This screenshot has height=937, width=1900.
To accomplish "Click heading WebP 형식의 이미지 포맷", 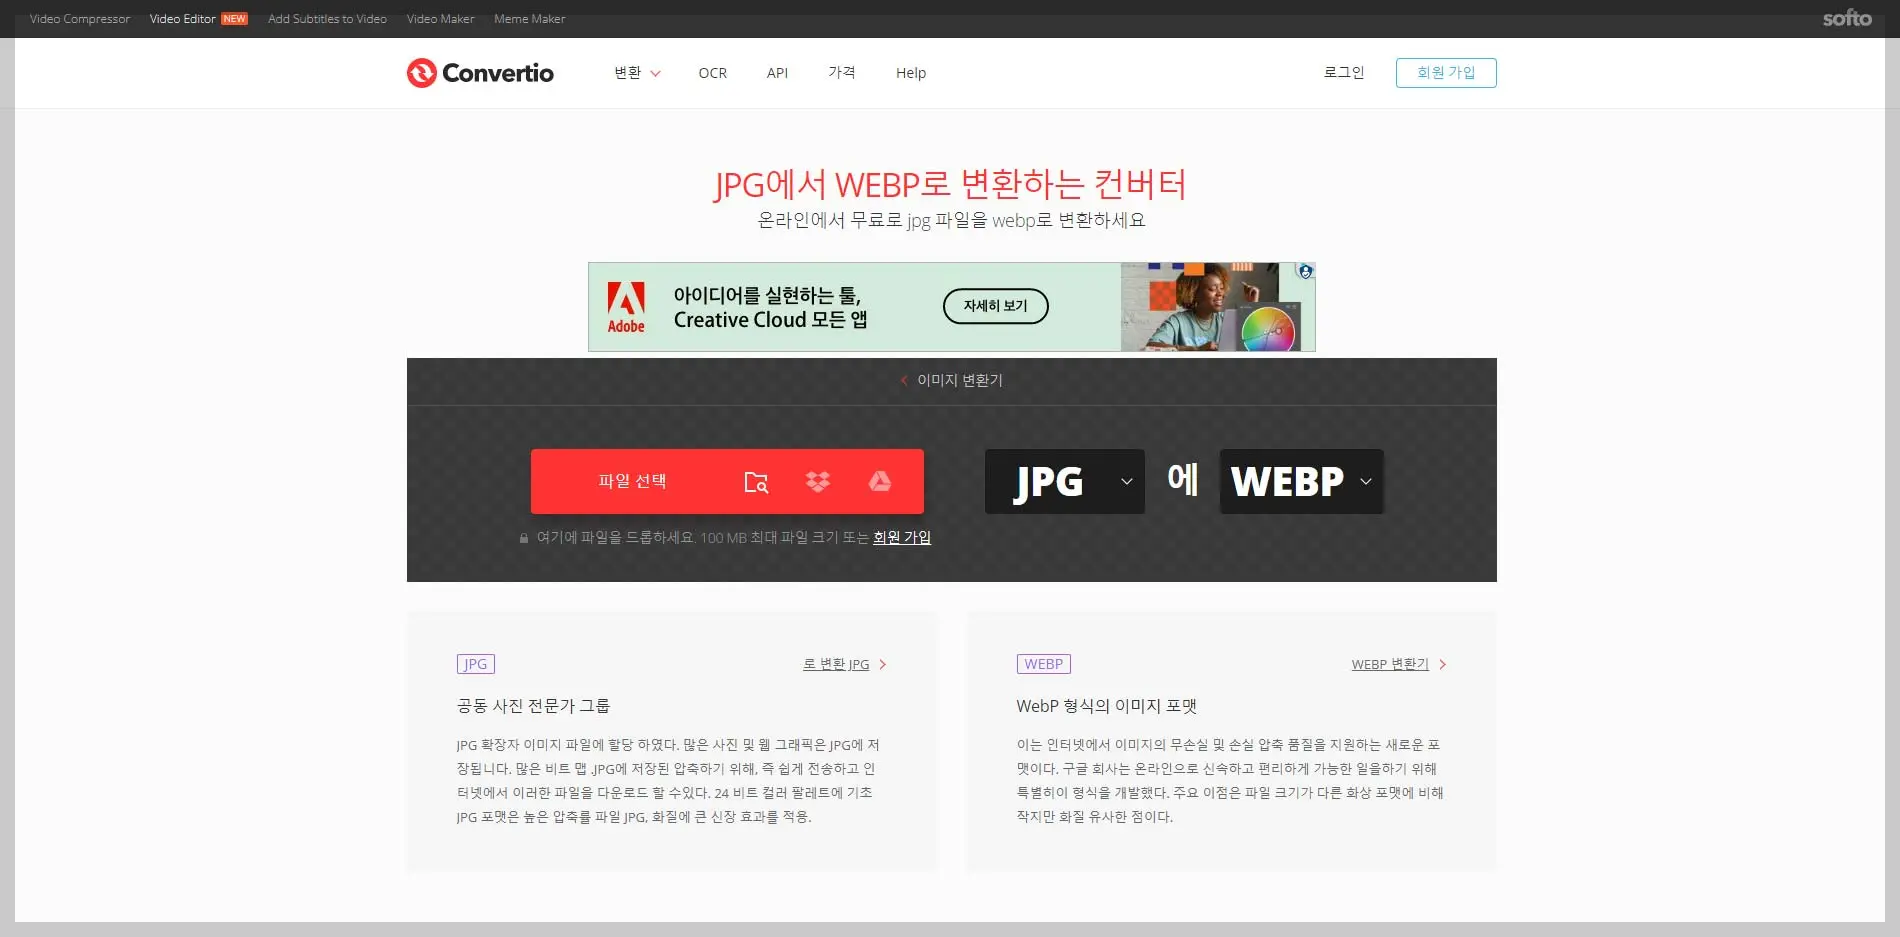I will pos(1107,706).
